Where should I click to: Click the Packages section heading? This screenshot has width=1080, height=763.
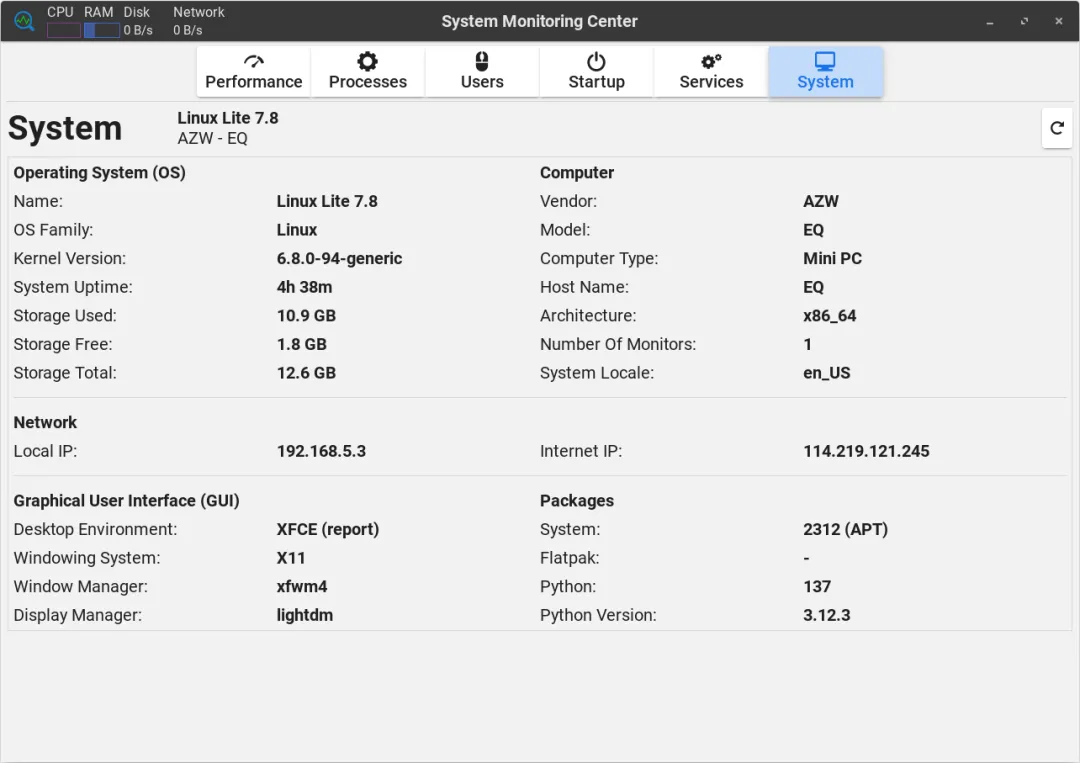click(577, 501)
